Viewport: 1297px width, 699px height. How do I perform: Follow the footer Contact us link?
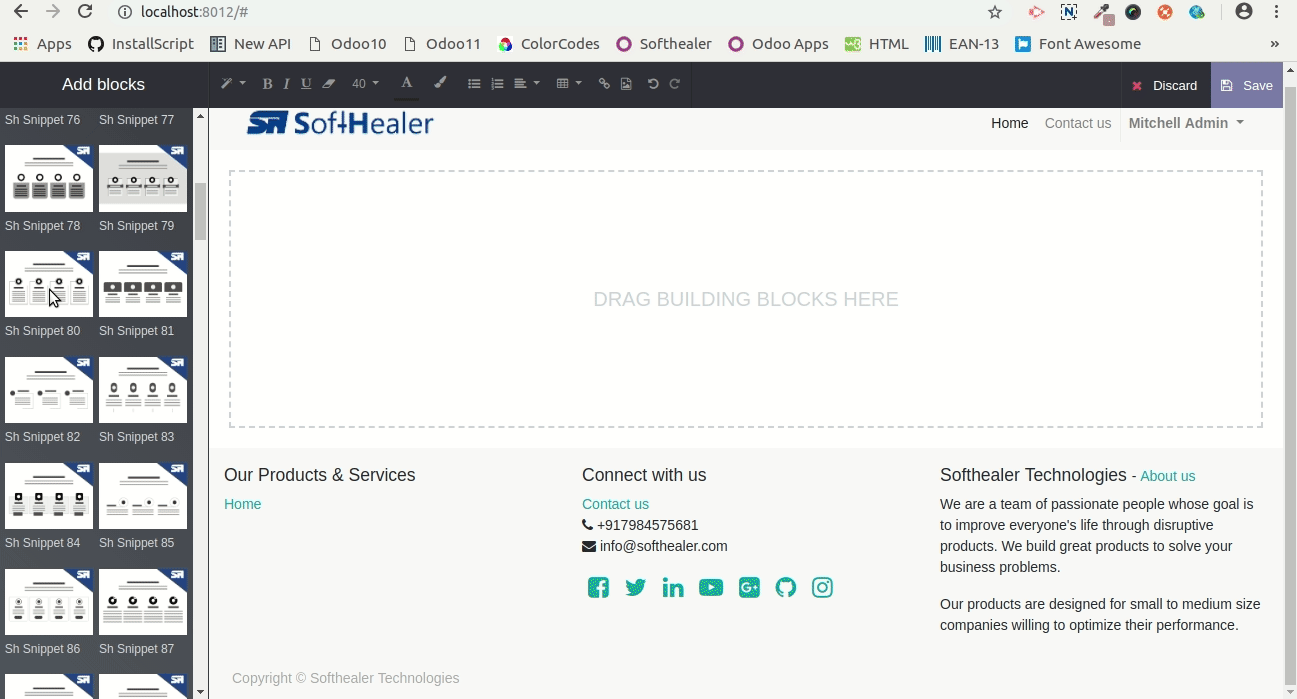point(615,504)
